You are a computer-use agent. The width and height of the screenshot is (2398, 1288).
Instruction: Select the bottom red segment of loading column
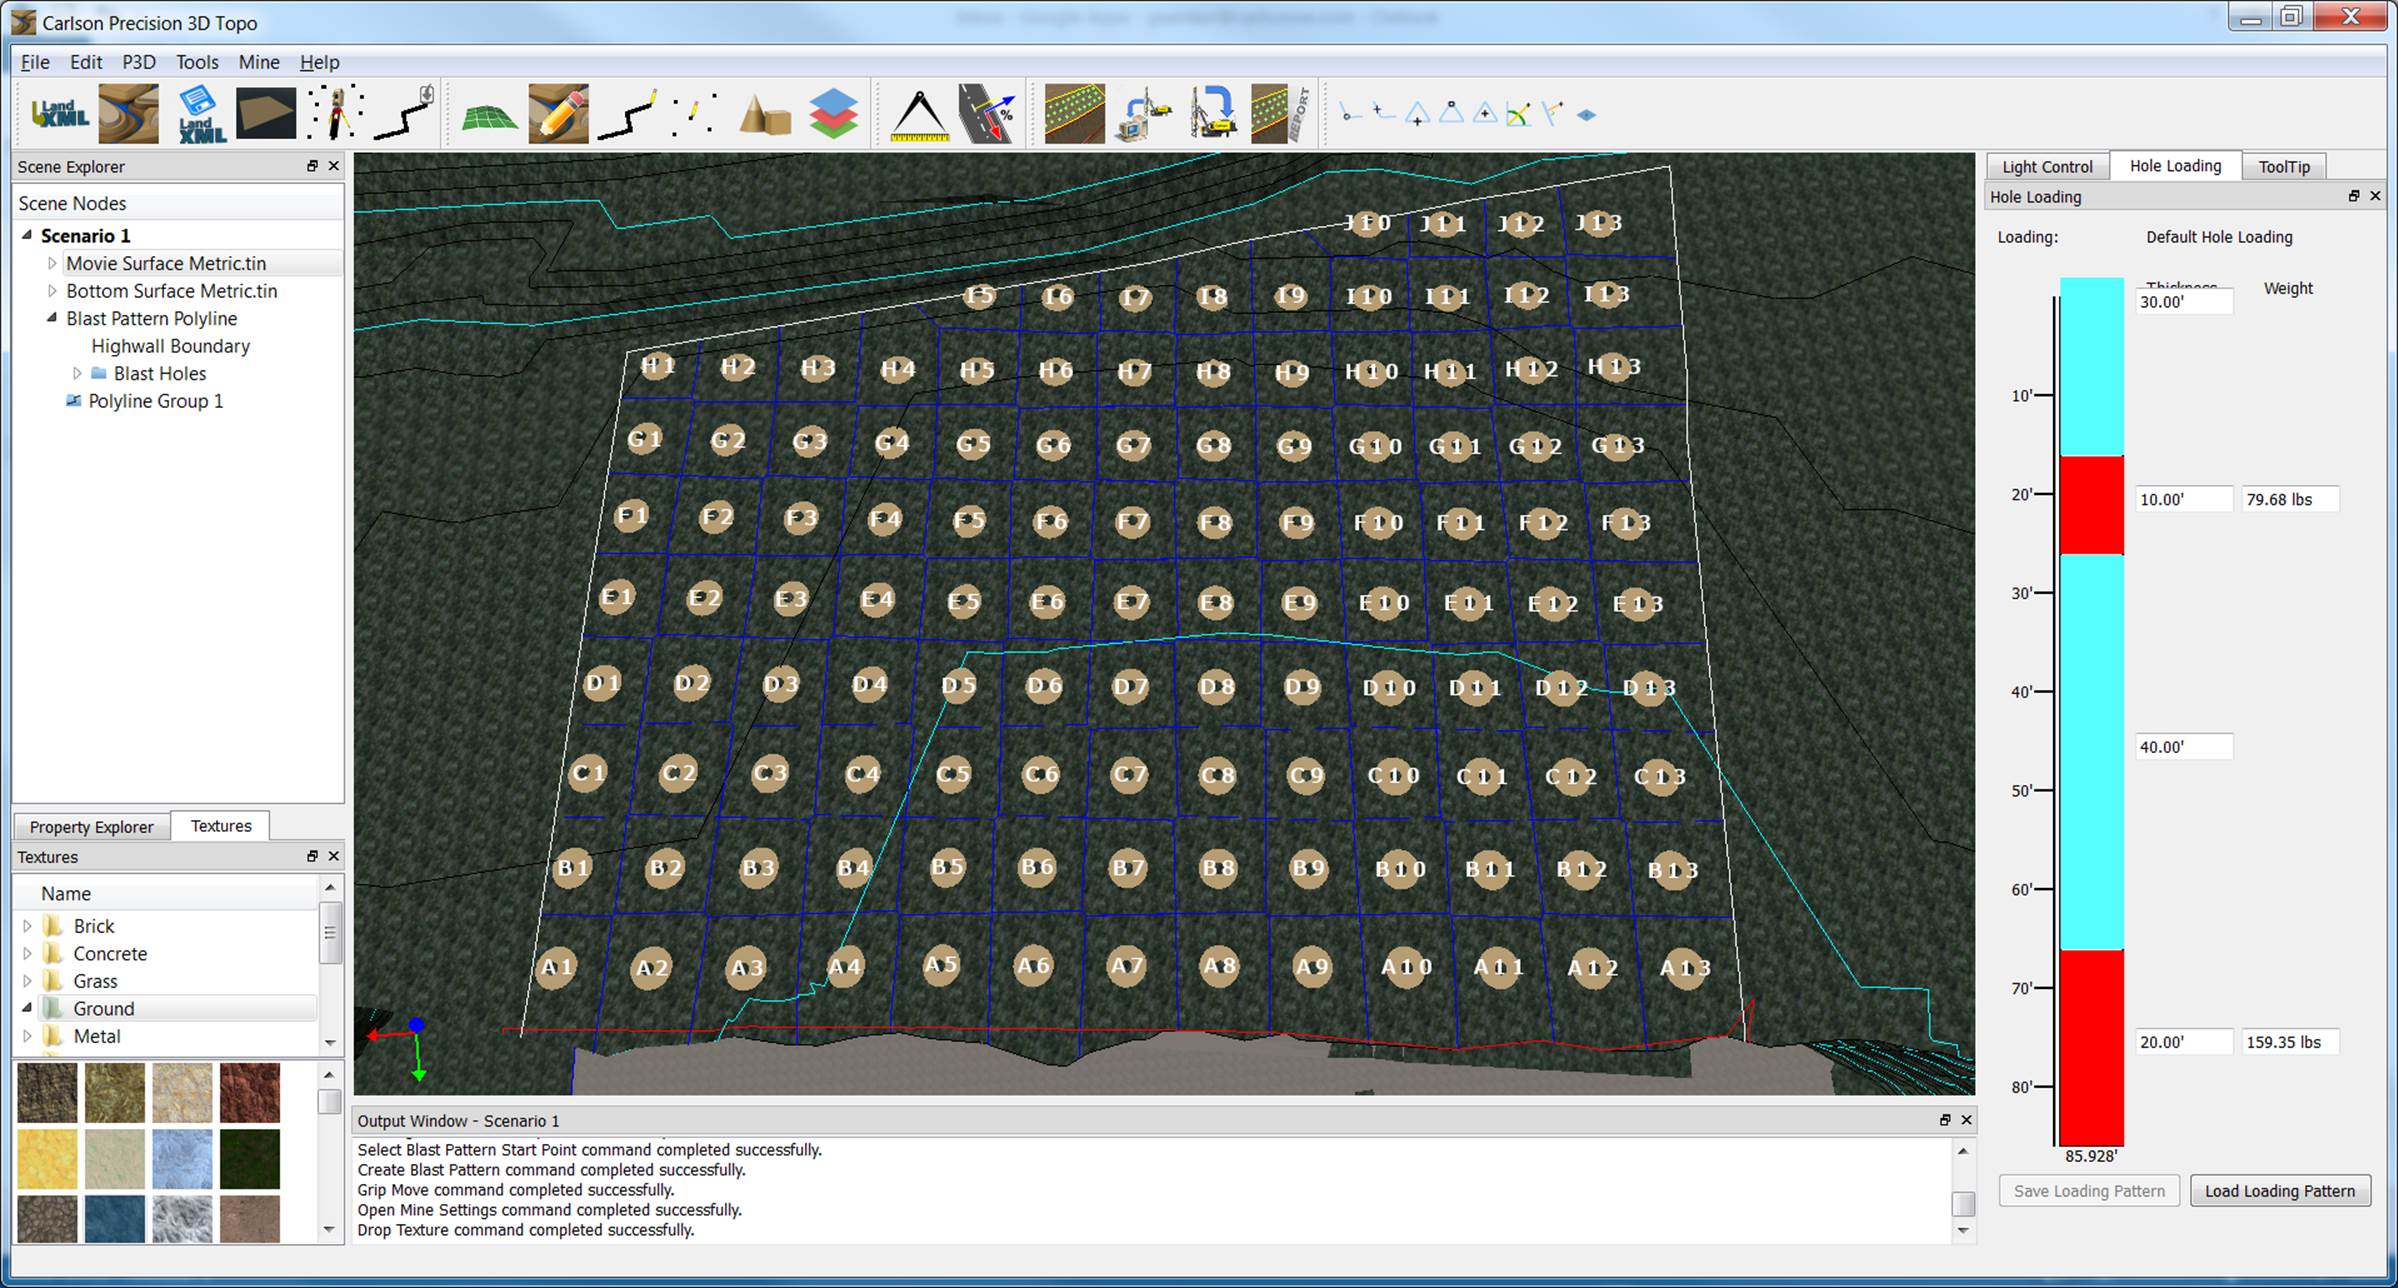(2091, 1047)
